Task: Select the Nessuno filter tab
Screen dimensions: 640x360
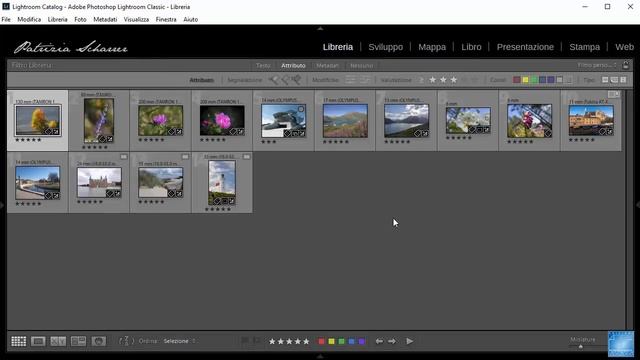Action: pyautogui.click(x=362, y=65)
